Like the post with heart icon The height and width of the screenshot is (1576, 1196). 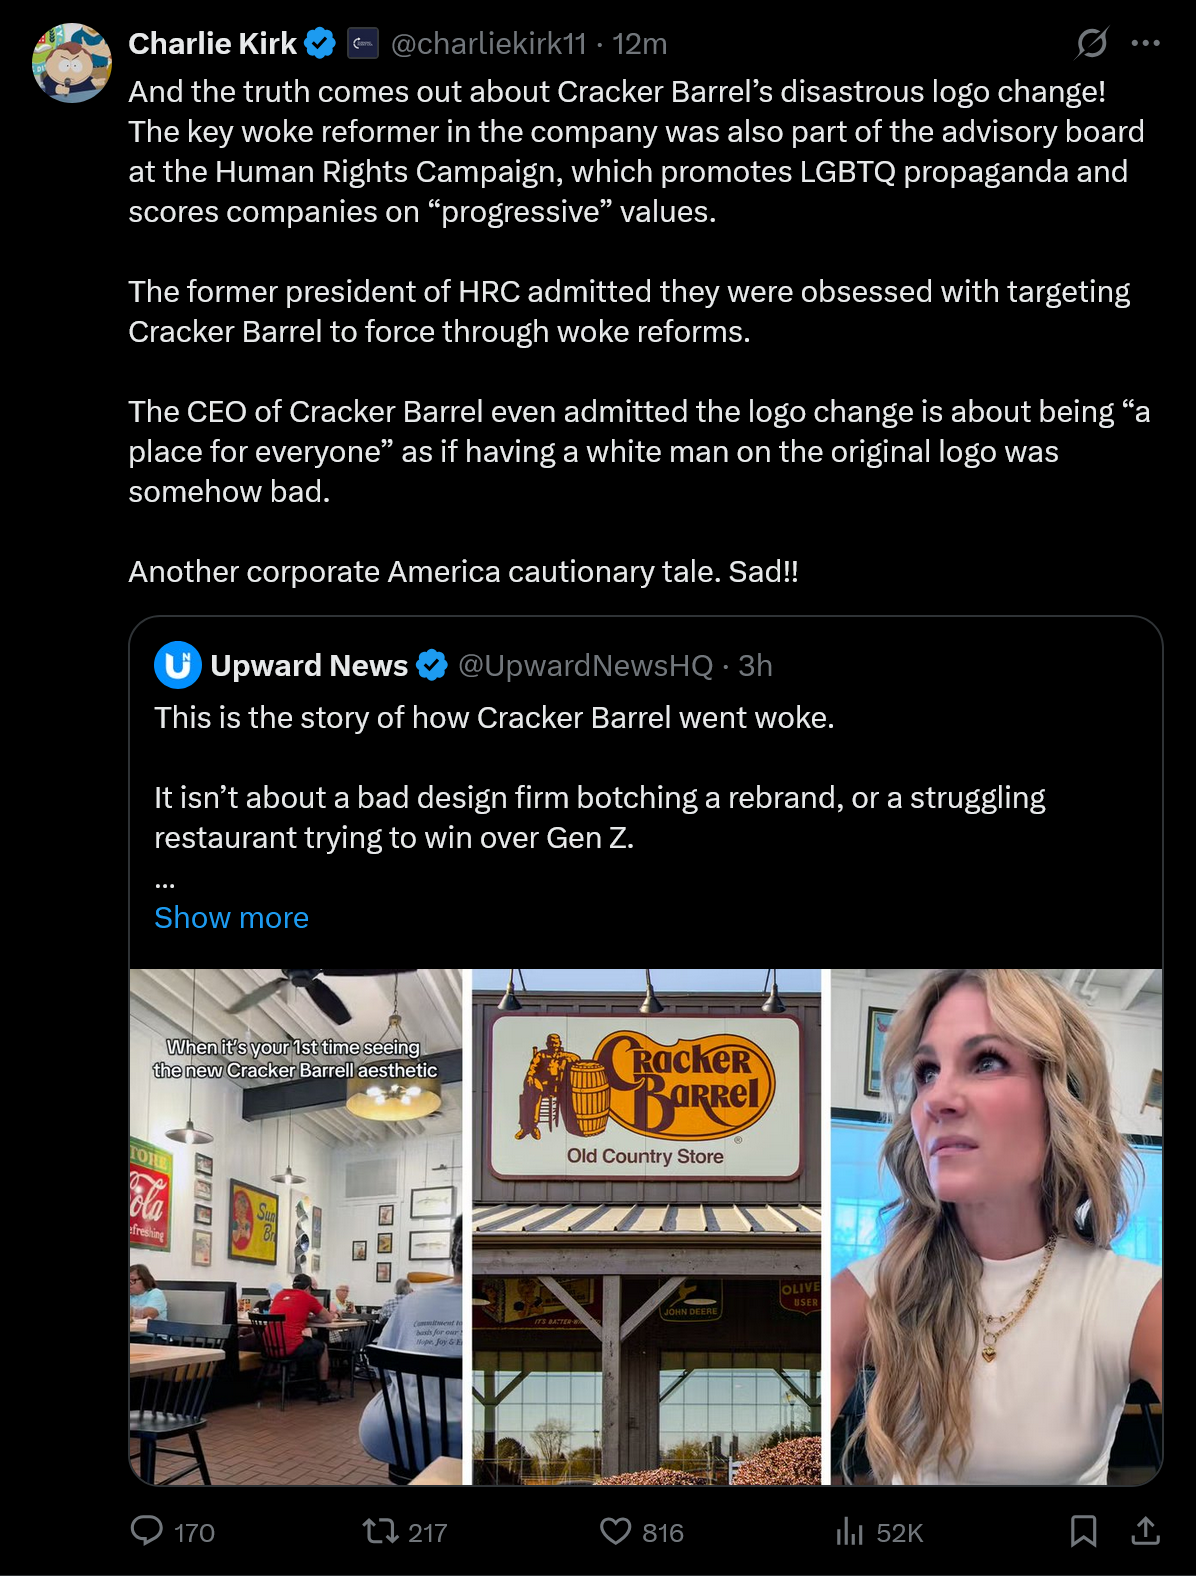[615, 1531]
